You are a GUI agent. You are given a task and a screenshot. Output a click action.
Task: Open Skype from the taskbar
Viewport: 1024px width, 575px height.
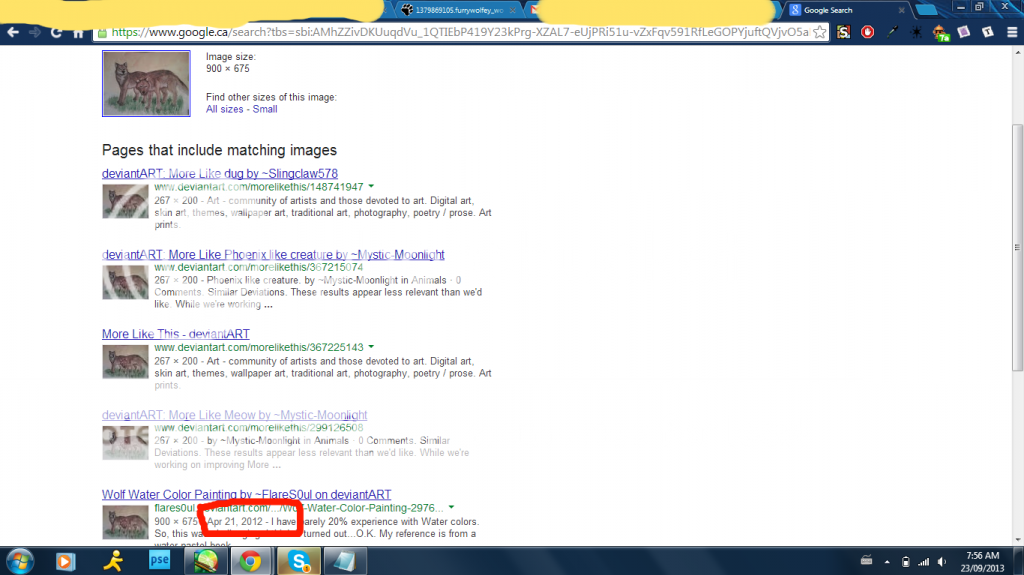[x=297, y=560]
